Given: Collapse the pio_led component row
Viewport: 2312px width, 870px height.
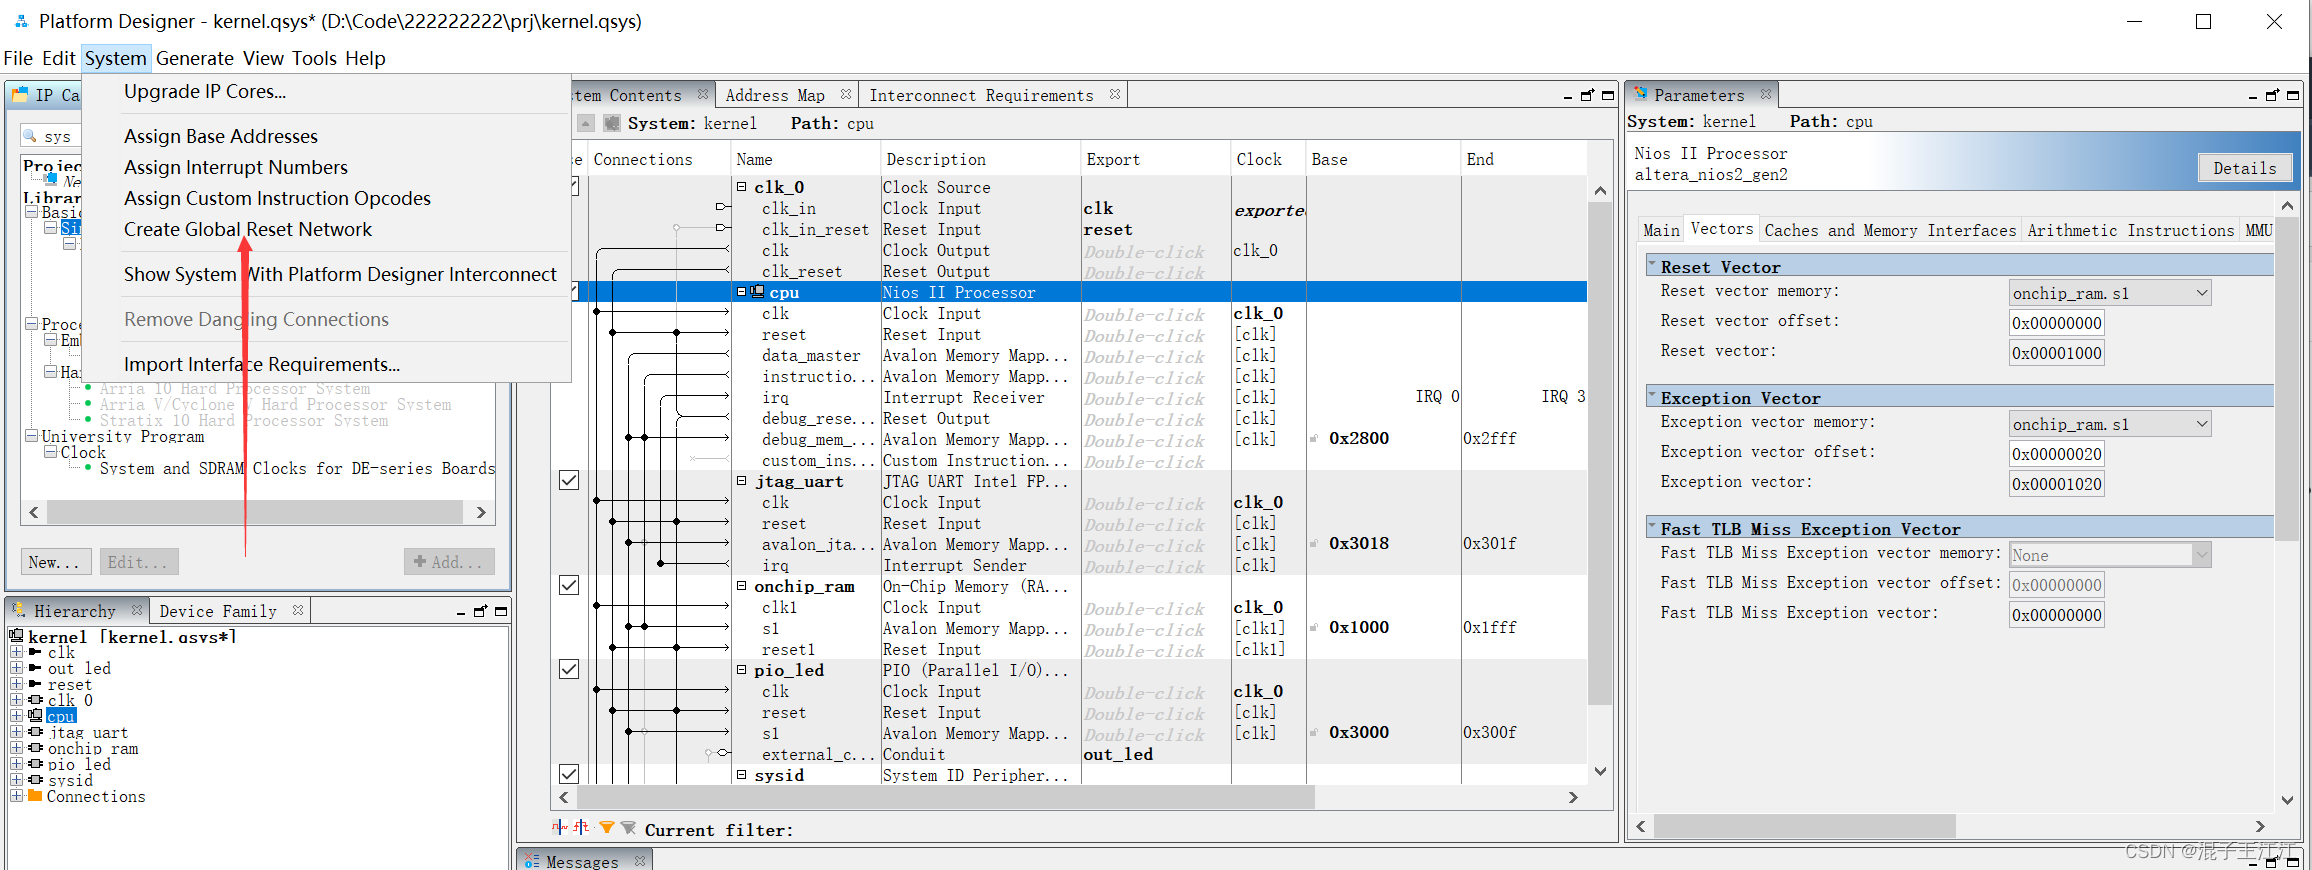Looking at the screenshot, I should pyautogui.click(x=742, y=670).
